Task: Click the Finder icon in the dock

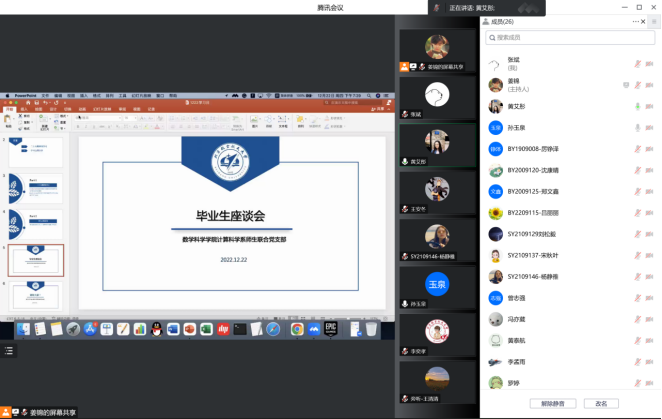Action: (x=22, y=328)
